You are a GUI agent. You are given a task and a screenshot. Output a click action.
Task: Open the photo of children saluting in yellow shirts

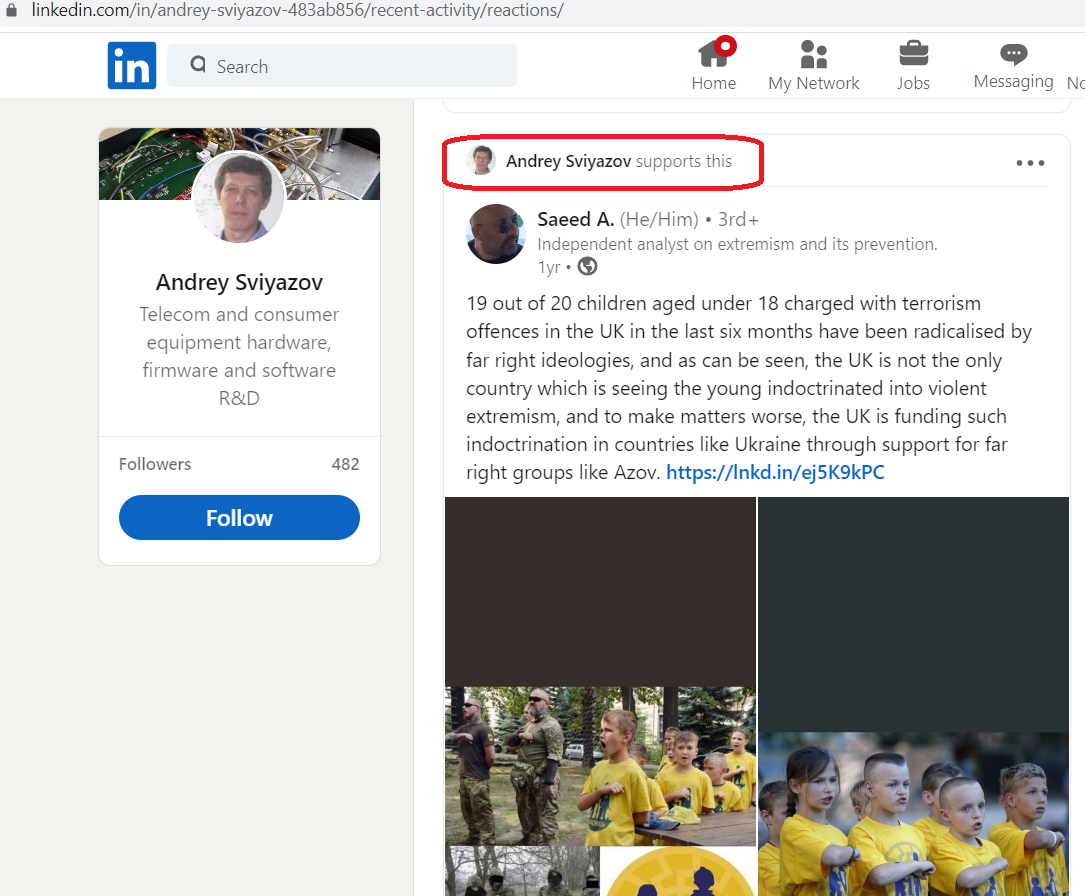coord(913,814)
